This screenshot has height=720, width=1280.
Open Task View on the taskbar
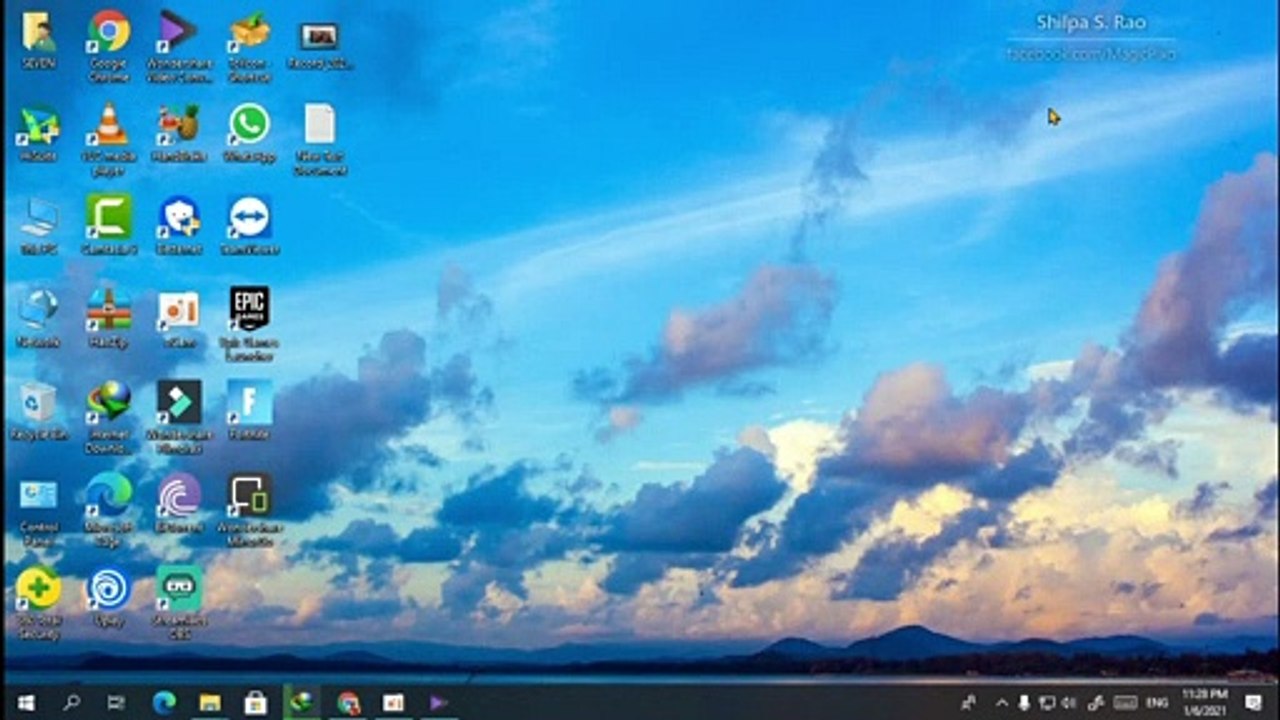pos(117,703)
